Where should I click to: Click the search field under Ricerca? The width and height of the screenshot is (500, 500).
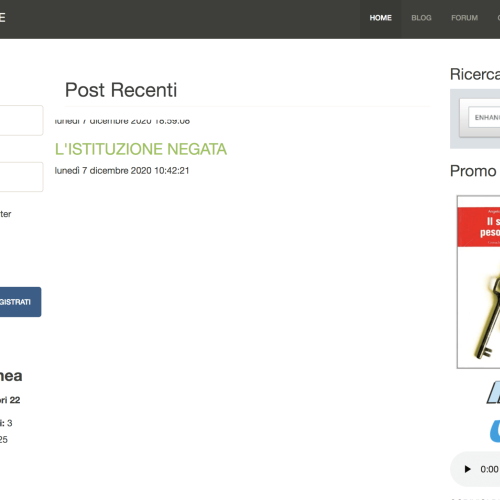point(484,117)
